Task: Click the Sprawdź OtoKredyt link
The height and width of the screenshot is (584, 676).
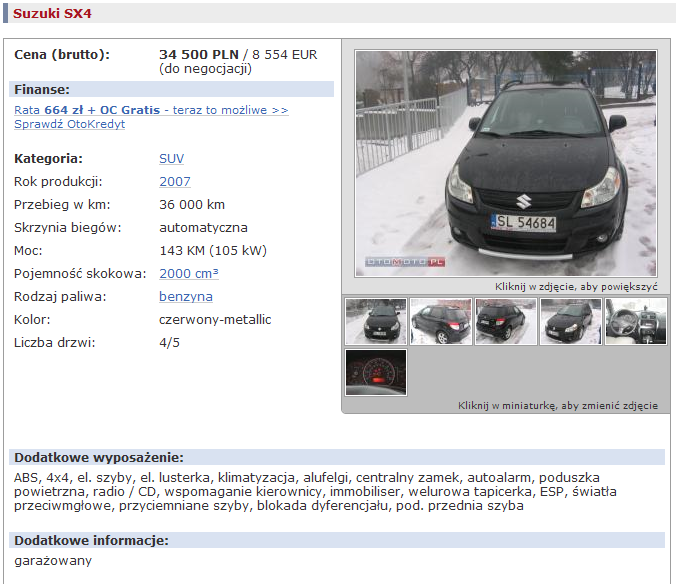Action: (69, 124)
